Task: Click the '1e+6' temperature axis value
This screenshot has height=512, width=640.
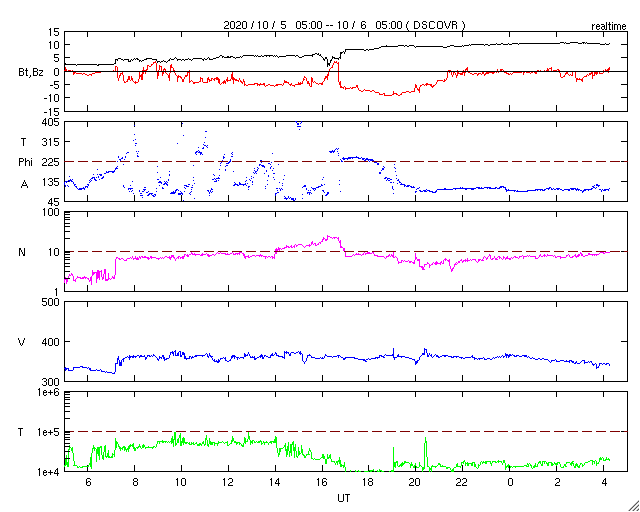Action: click(49, 392)
